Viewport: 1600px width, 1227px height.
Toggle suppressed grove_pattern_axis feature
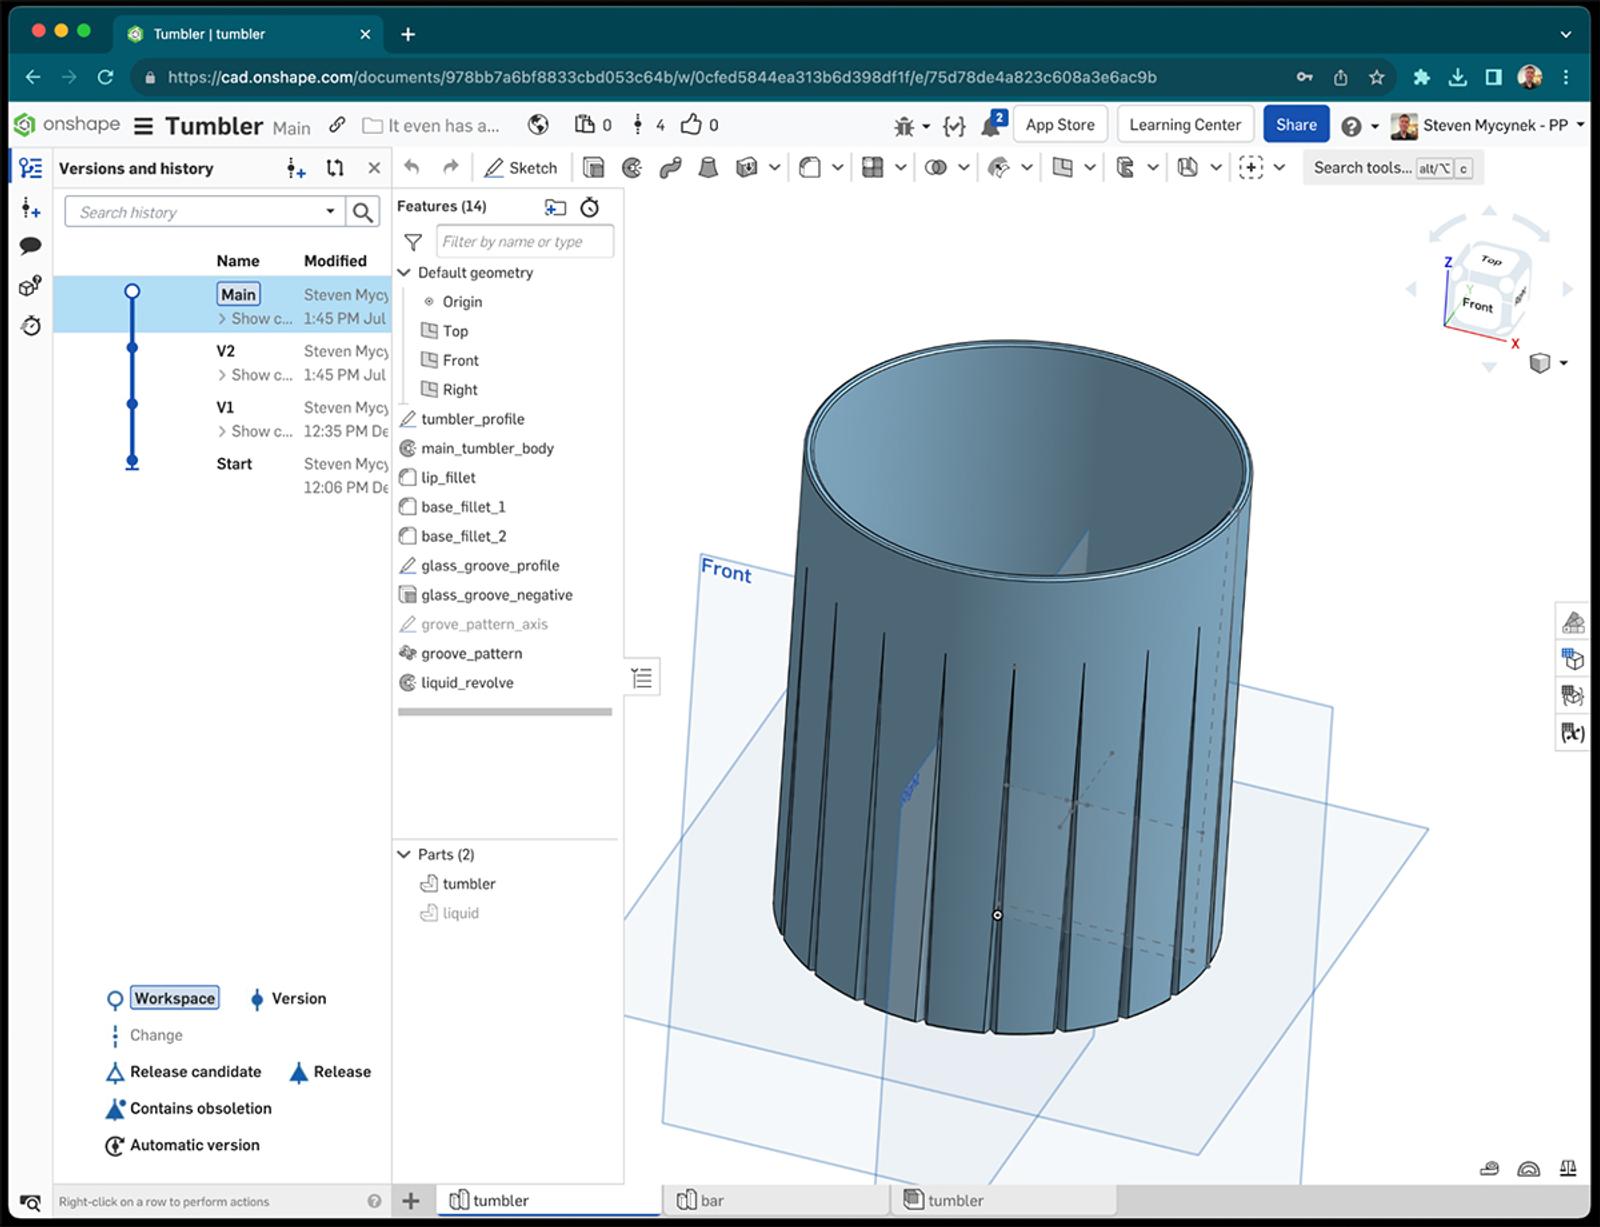coord(485,624)
